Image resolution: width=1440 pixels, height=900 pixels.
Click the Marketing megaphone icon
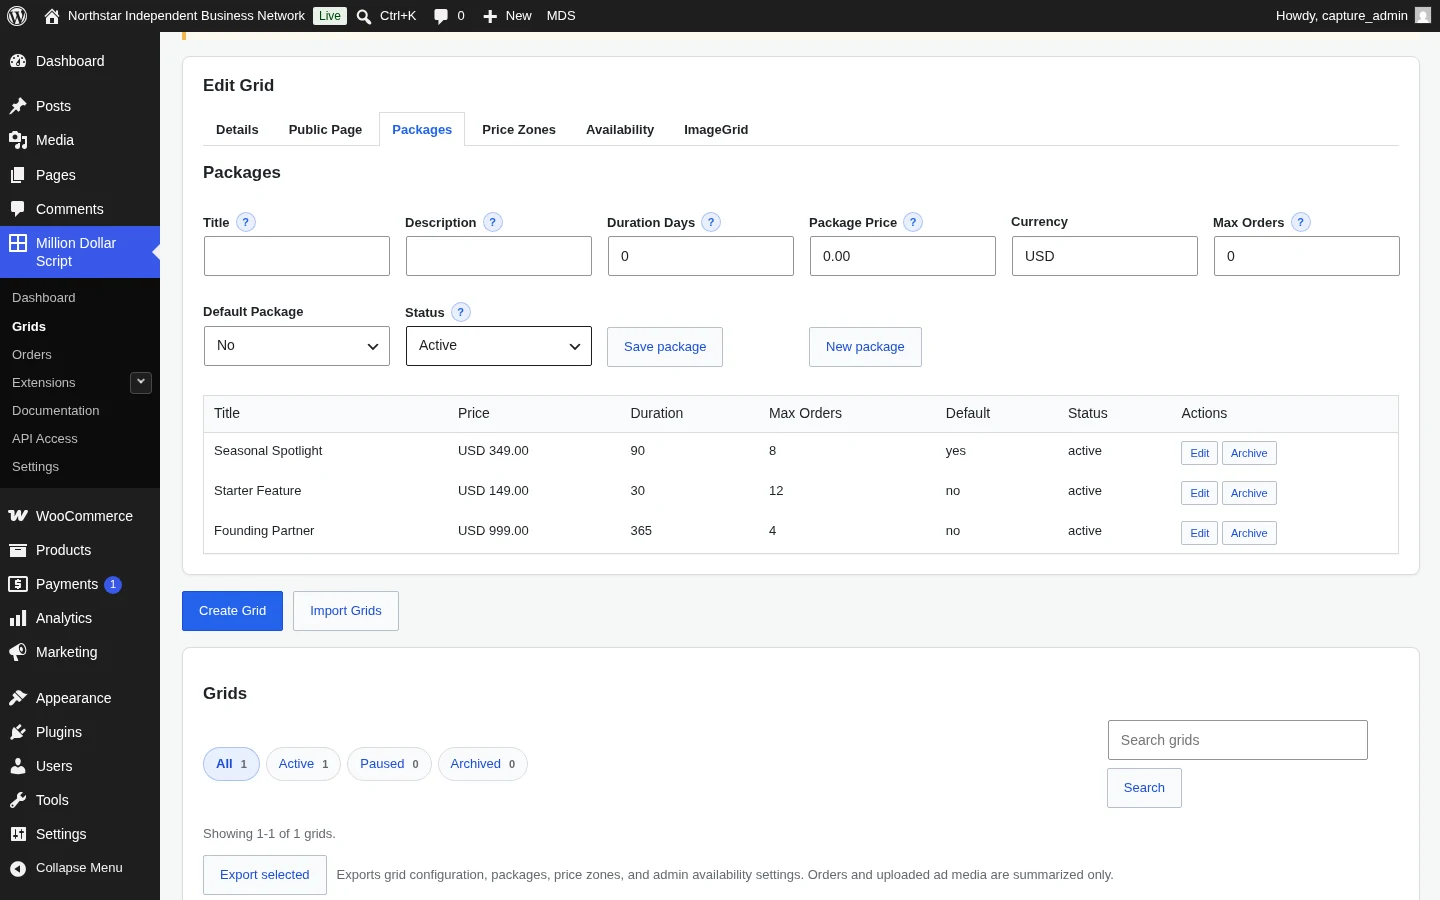point(18,652)
